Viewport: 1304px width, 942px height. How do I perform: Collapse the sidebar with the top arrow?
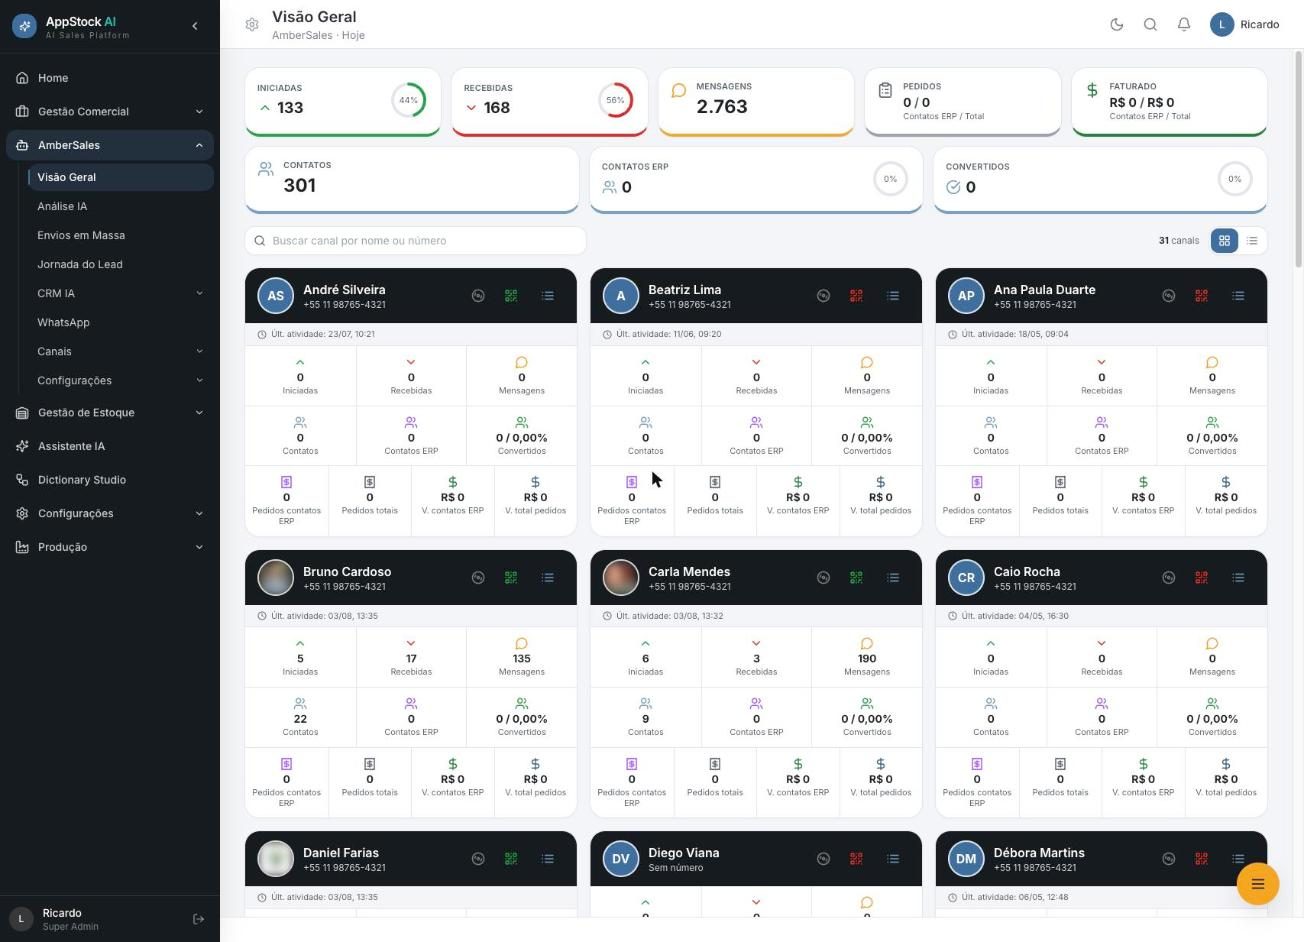[195, 26]
